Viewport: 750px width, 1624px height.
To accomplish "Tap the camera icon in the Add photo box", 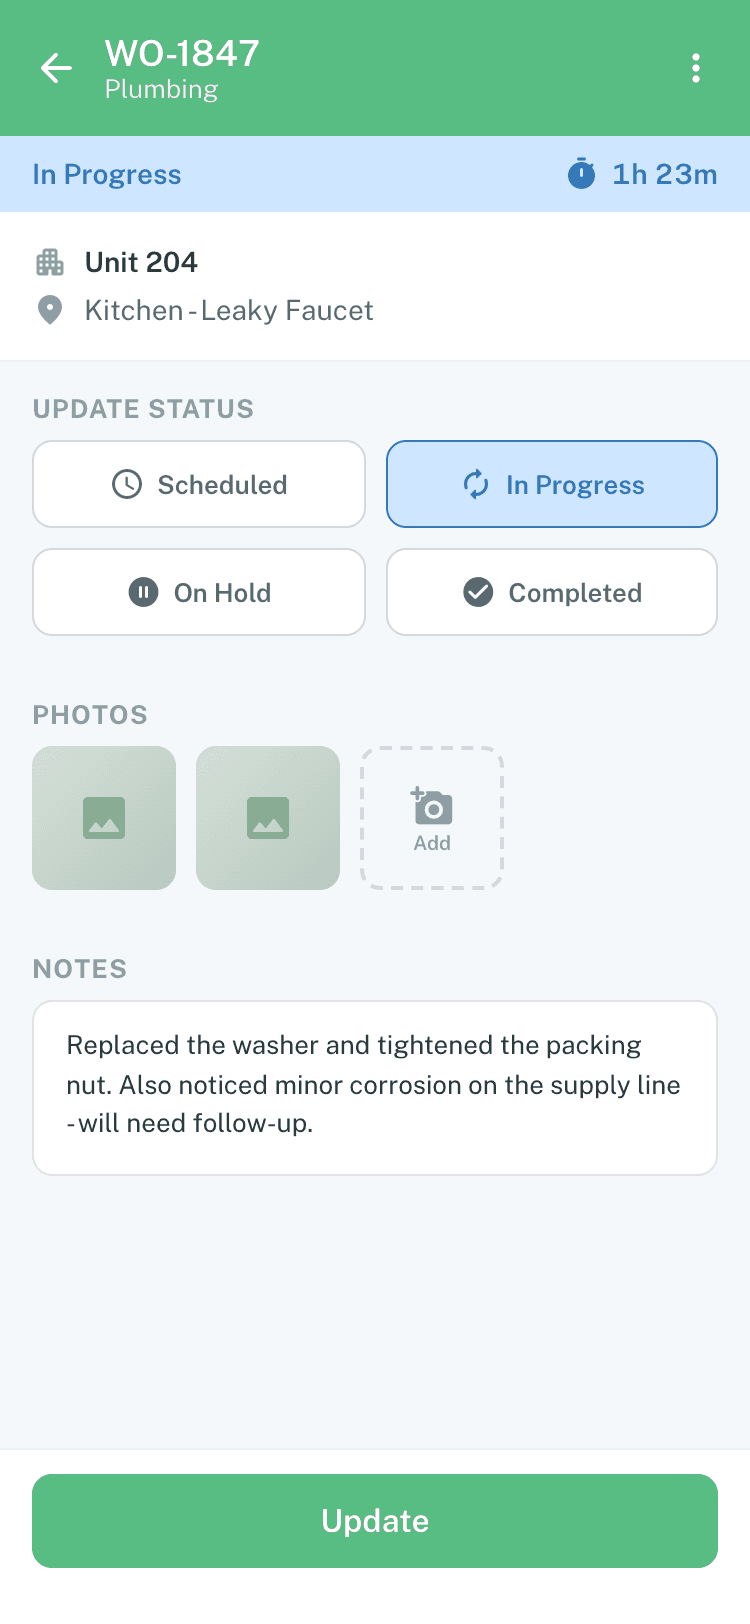I will (x=432, y=805).
